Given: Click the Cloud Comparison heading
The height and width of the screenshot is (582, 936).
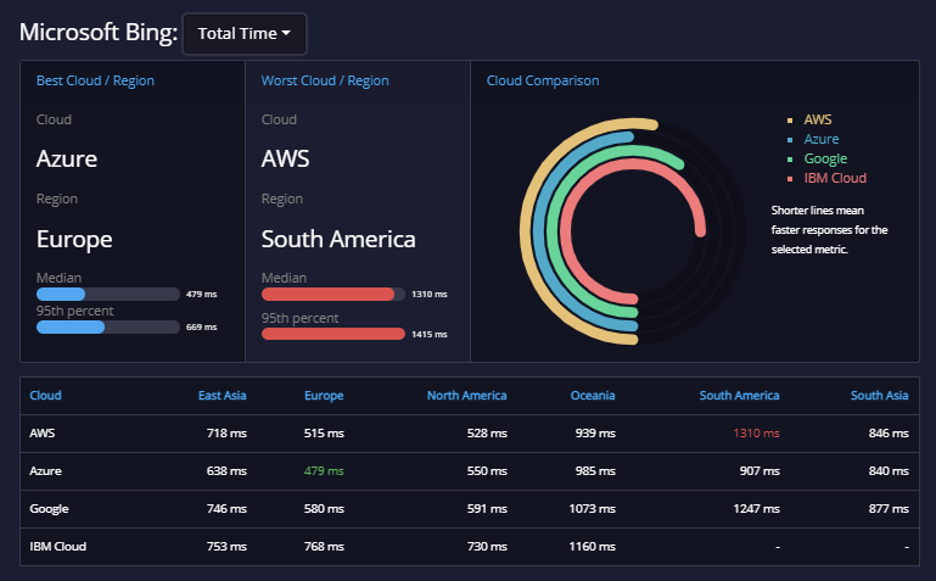Looking at the screenshot, I should [x=543, y=81].
